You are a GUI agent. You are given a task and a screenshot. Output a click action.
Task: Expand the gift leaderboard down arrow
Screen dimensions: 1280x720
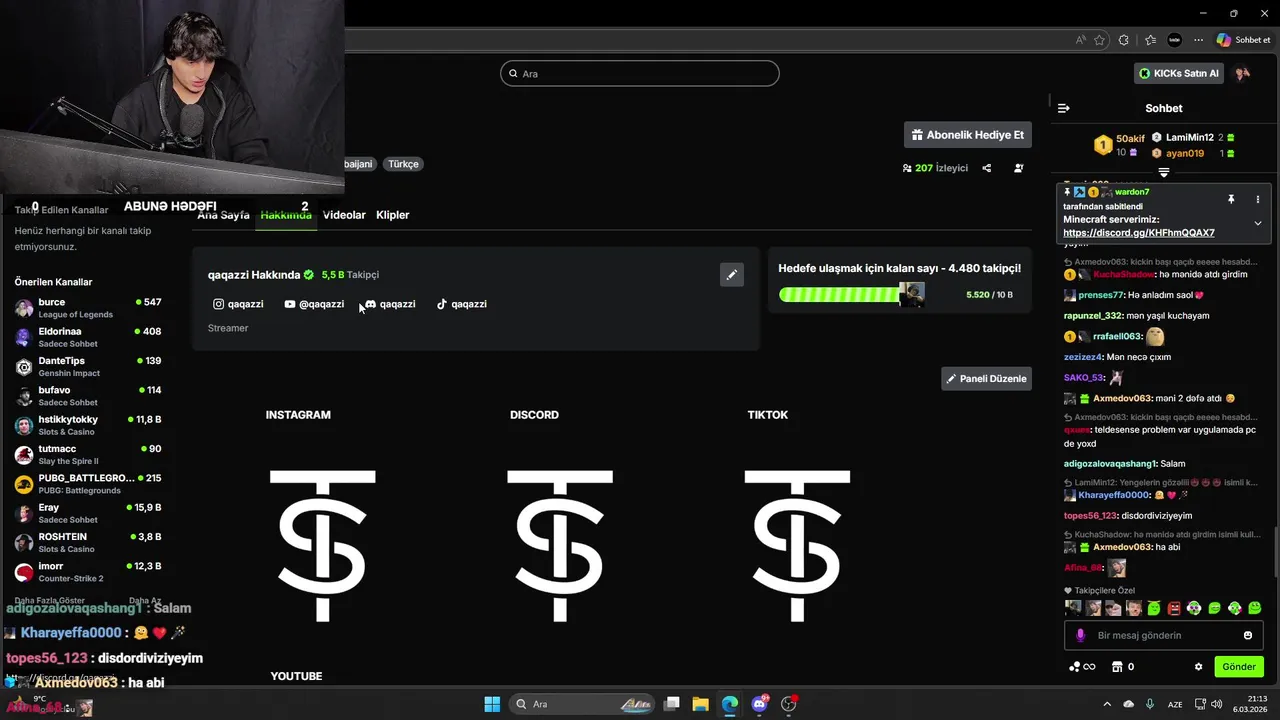point(1164,173)
